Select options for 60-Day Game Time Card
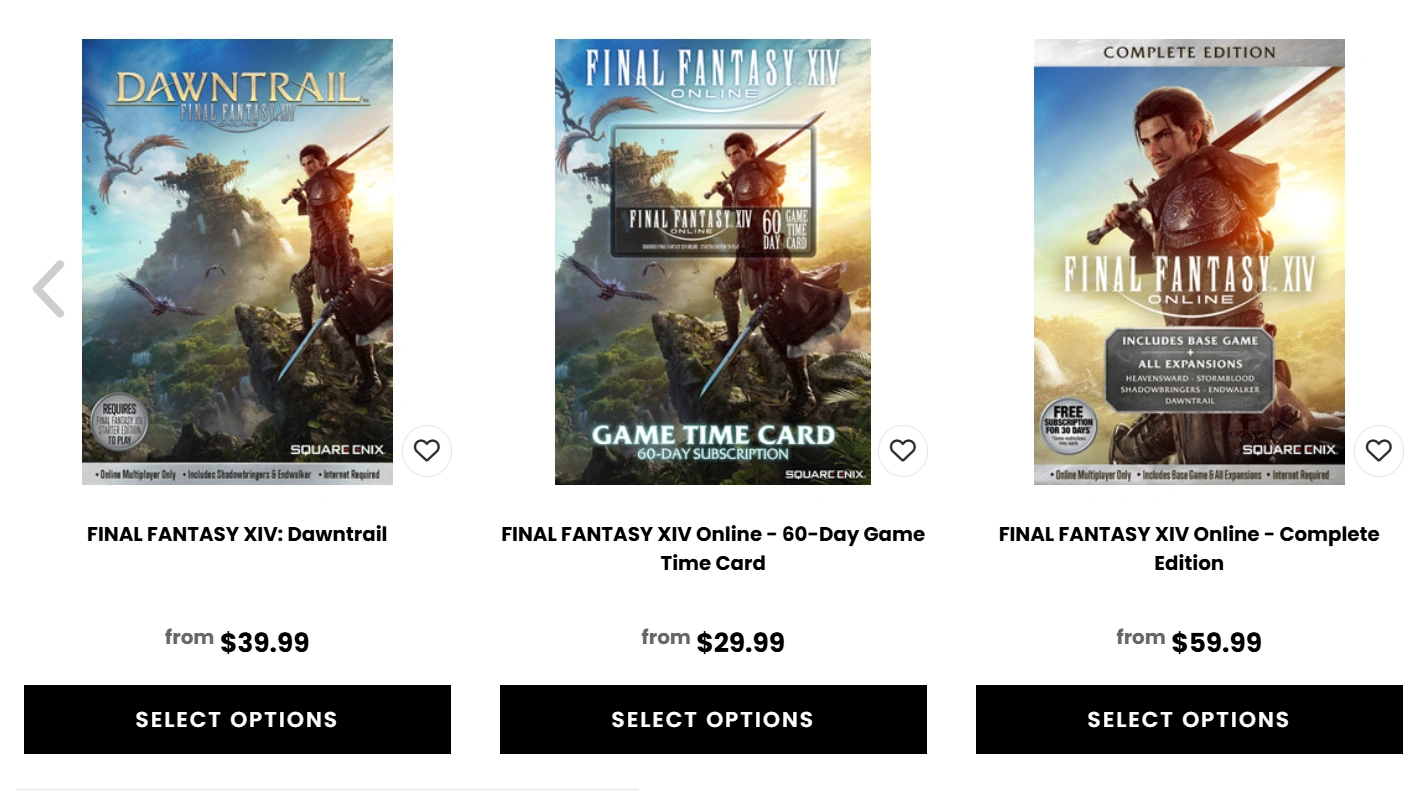This screenshot has height=791, width=1419. point(713,719)
